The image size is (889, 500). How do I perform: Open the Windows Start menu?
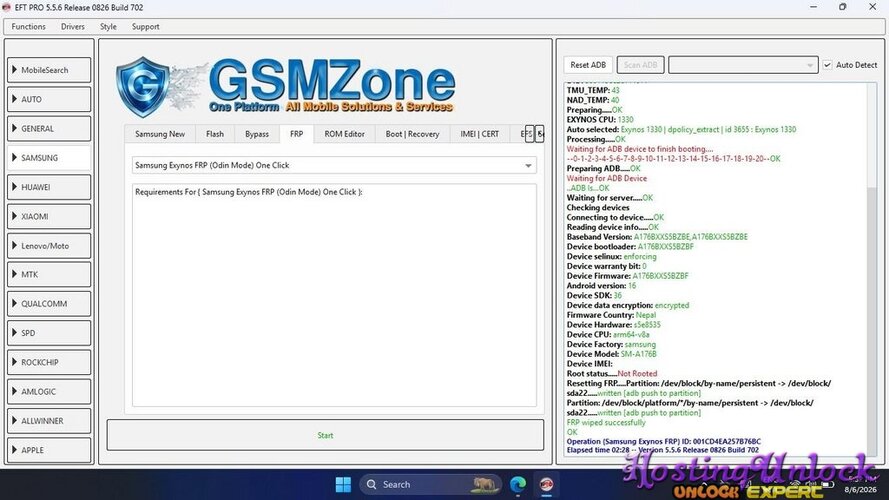click(x=343, y=485)
